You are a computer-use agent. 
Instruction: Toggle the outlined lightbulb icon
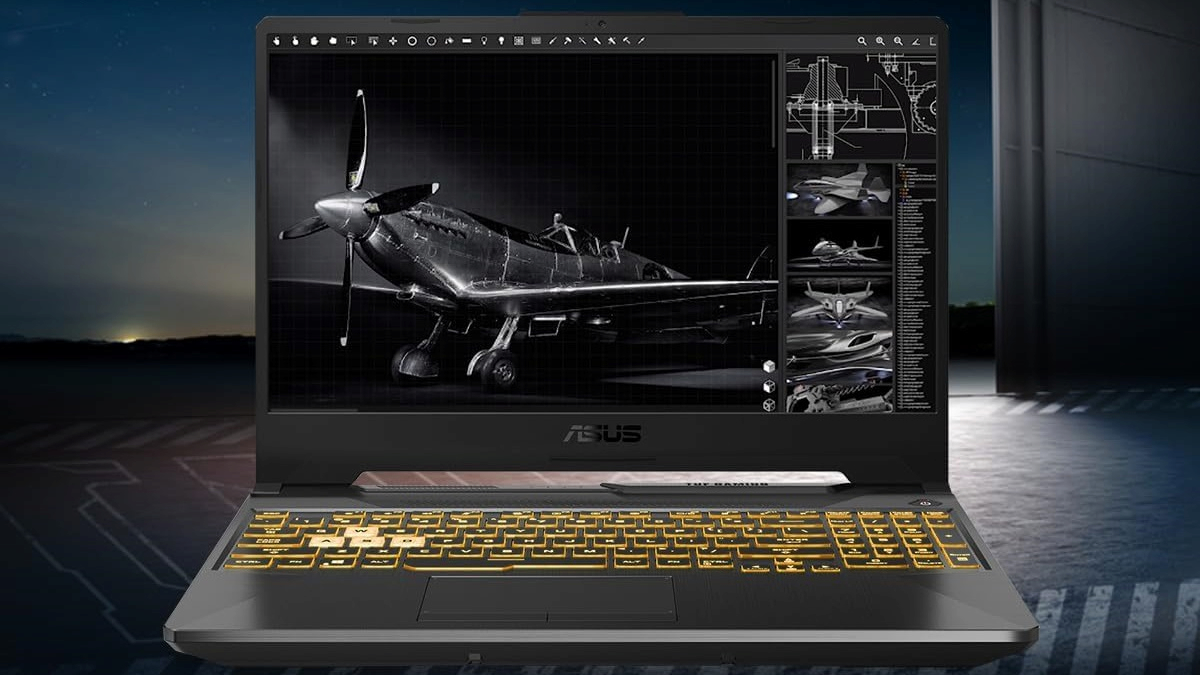click(485, 41)
